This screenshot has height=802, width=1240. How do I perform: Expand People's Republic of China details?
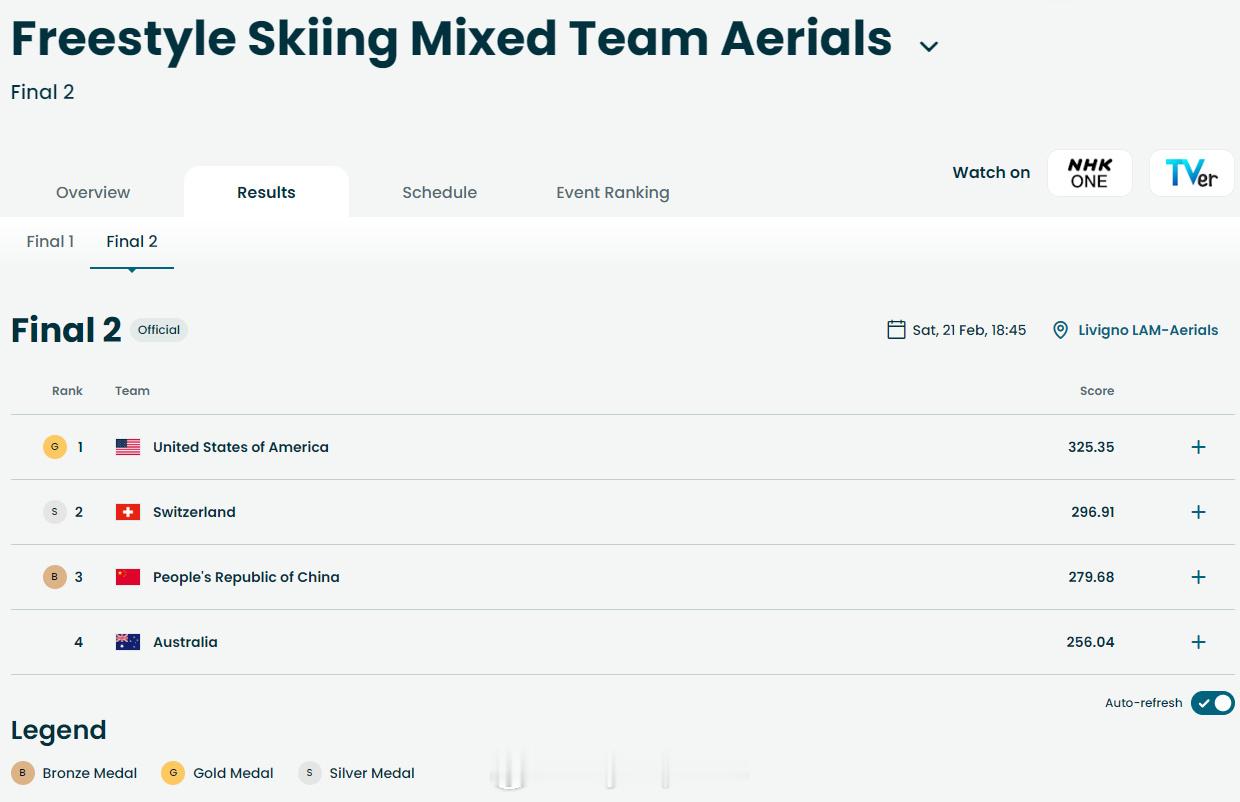[x=1198, y=577]
